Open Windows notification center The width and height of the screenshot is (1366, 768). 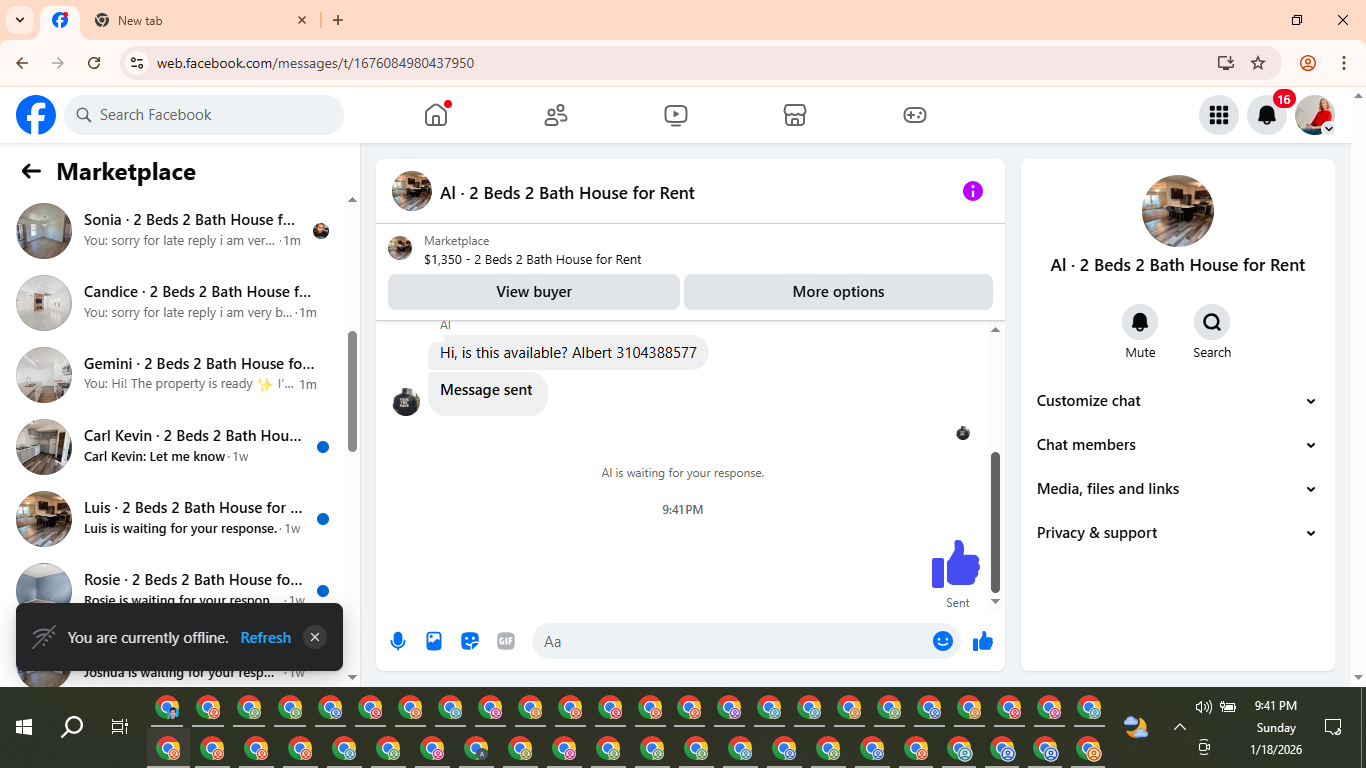1333,727
